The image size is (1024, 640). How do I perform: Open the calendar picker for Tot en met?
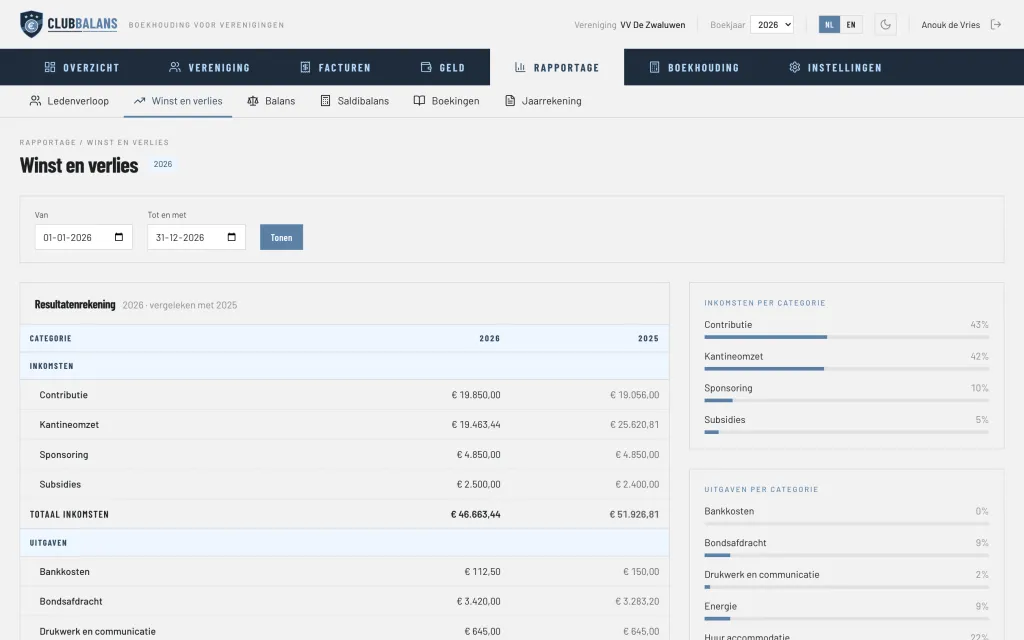(x=232, y=237)
